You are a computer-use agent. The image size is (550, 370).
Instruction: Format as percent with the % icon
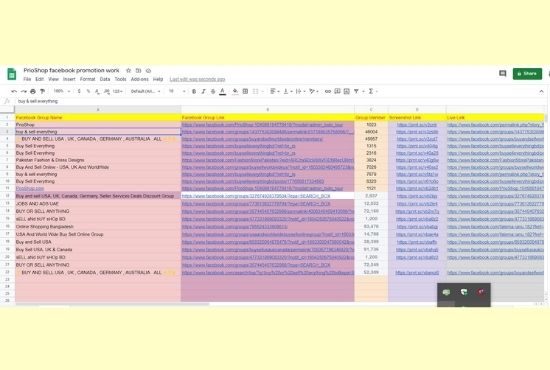click(x=88, y=91)
